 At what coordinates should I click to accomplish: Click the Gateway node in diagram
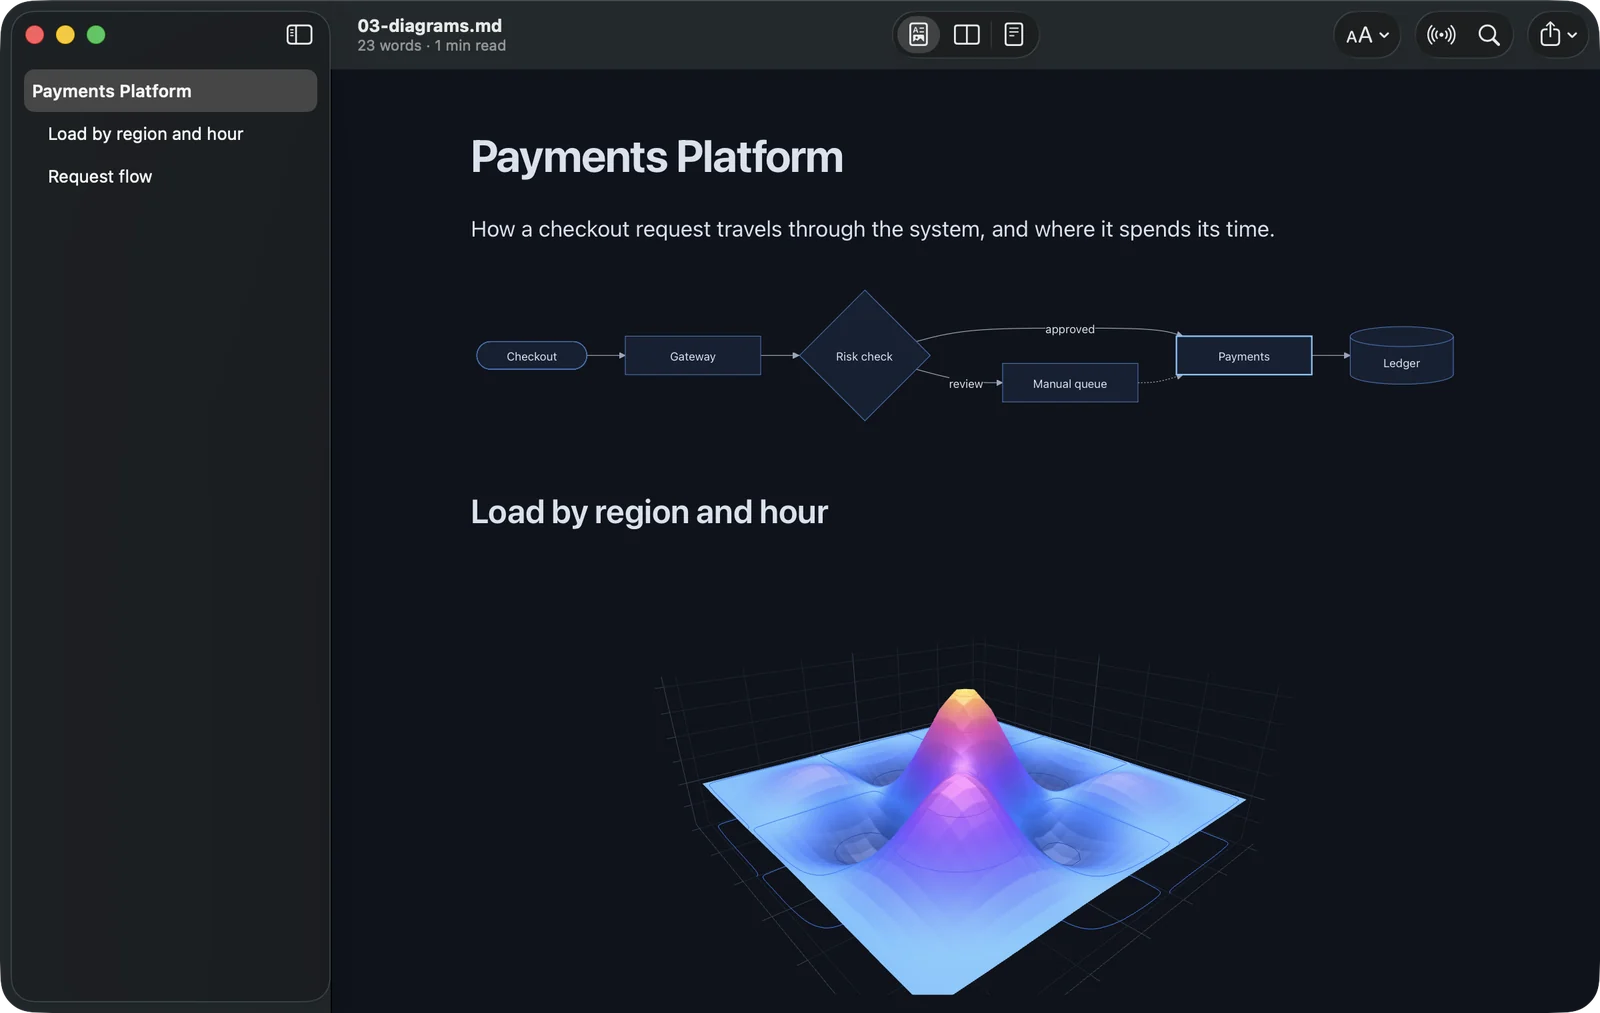[693, 356]
